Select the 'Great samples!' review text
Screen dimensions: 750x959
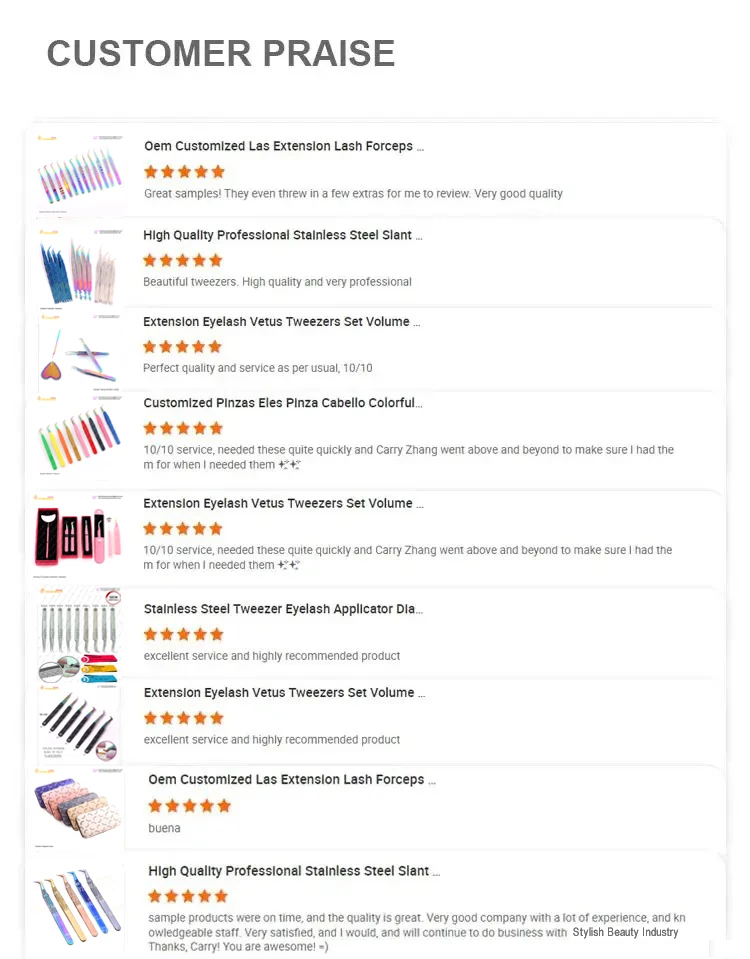click(x=353, y=194)
